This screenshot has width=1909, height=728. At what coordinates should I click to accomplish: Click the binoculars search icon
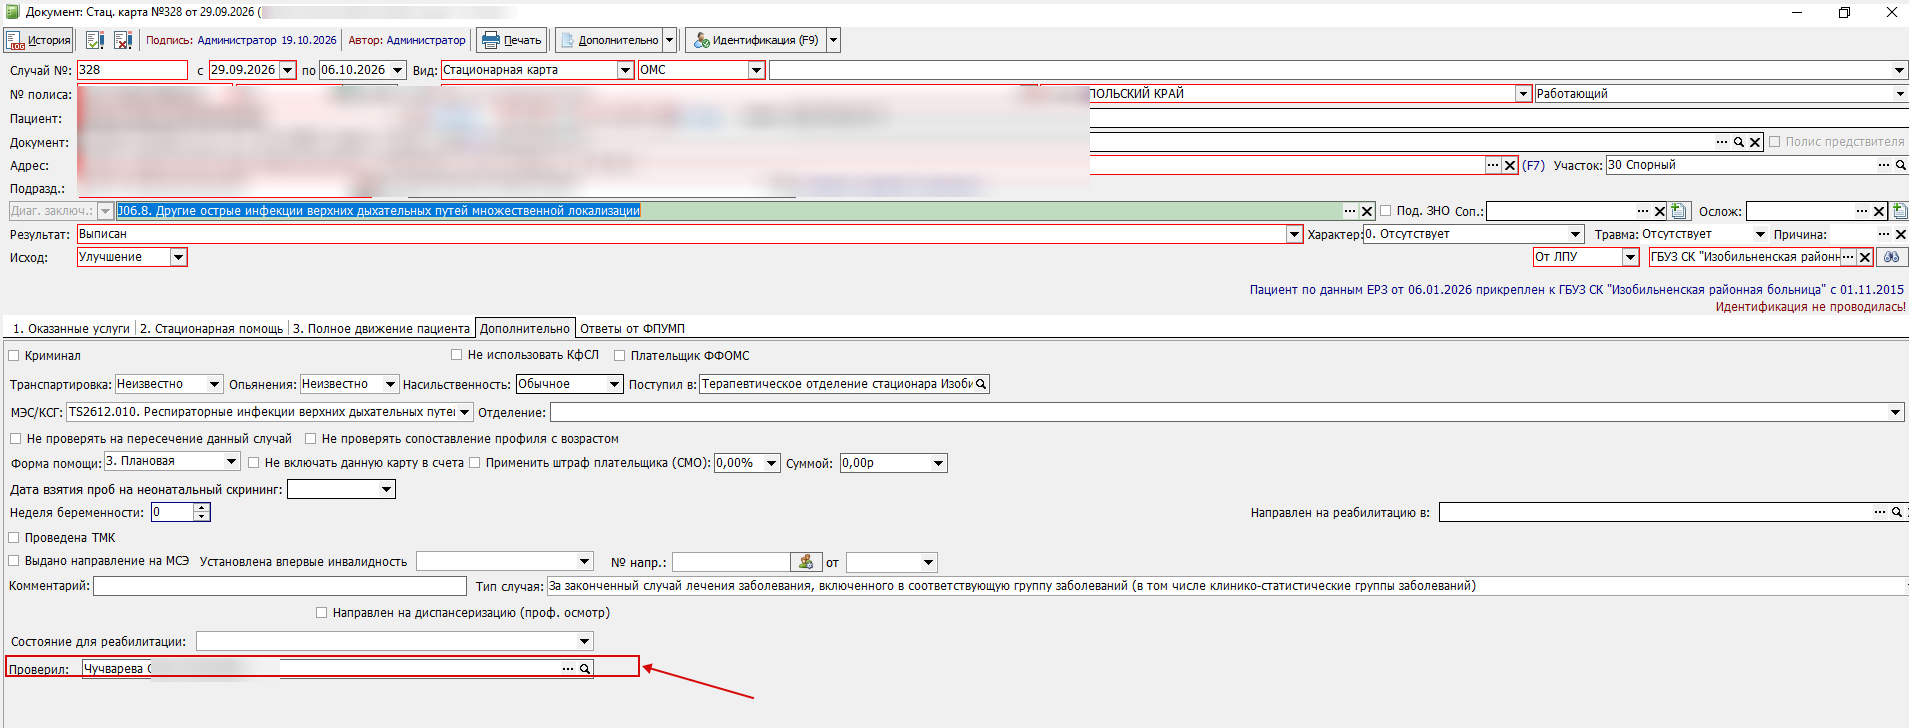(1891, 257)
